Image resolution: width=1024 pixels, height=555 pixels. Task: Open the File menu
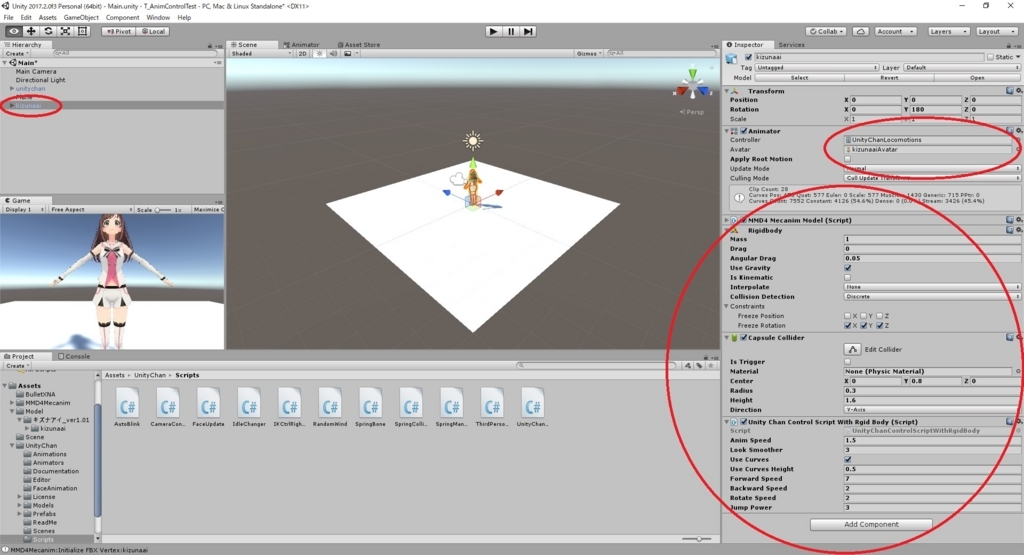[x=8, y=18]
